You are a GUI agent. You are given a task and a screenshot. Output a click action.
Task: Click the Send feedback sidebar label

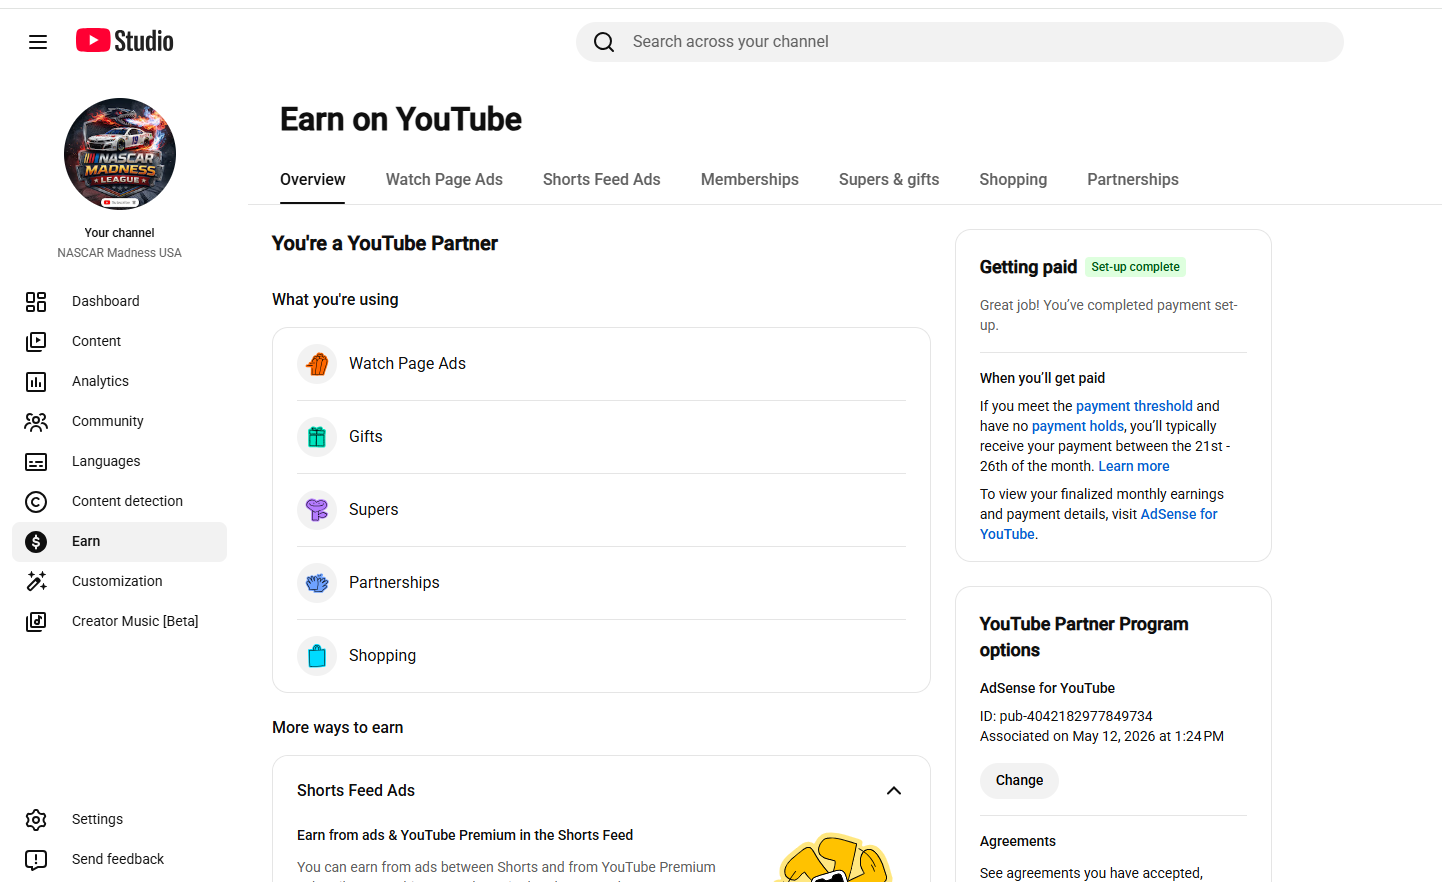(118, 860)
